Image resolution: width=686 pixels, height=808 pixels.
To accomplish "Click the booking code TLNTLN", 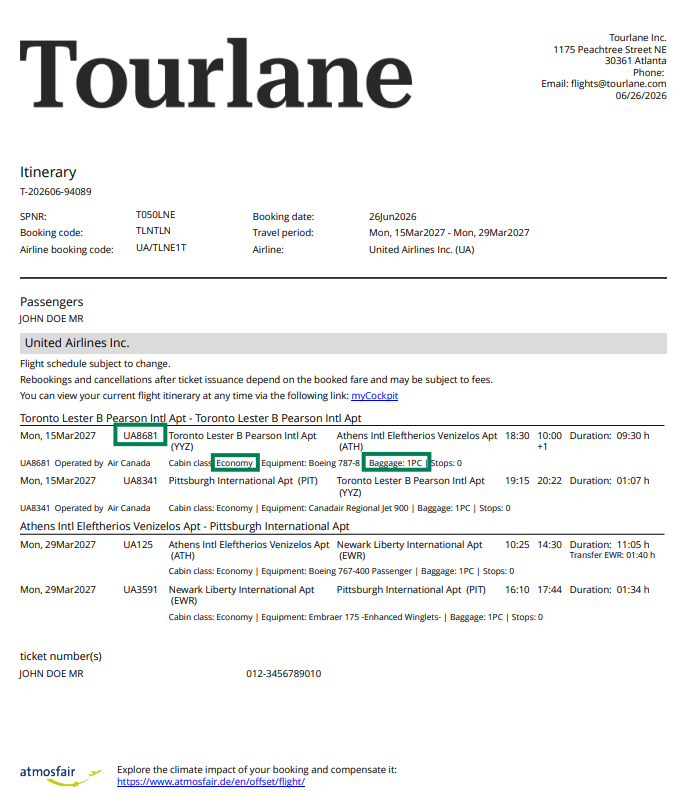I will 153,231.
